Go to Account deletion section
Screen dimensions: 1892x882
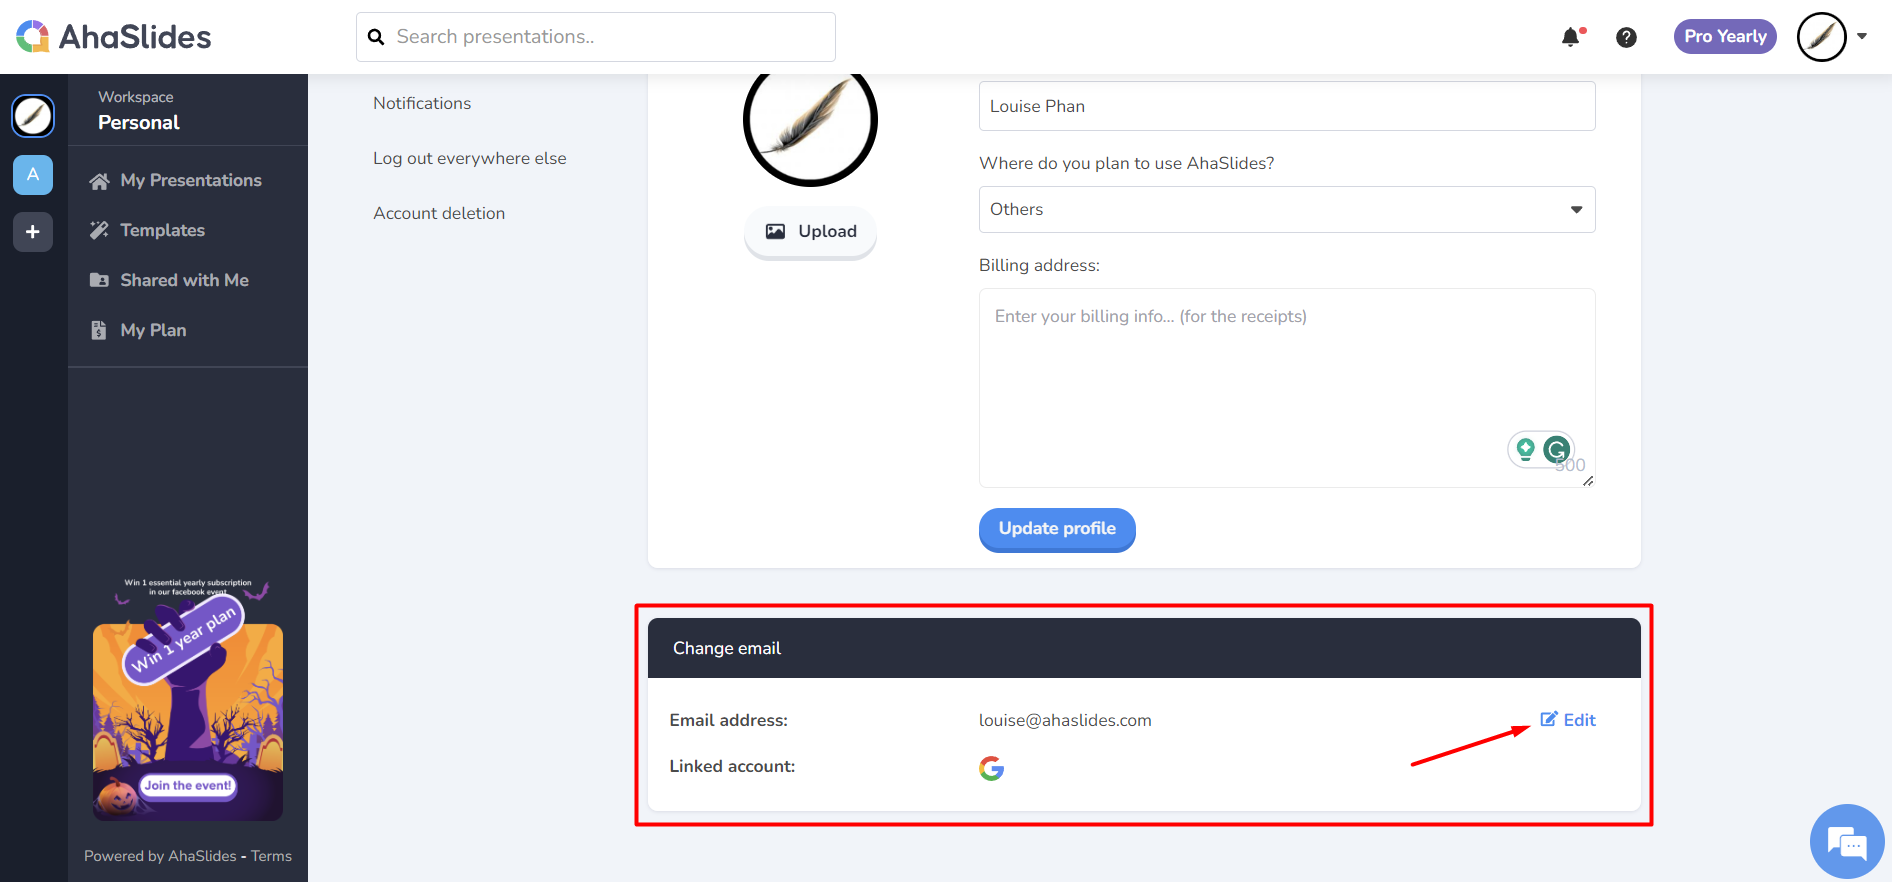439,213
